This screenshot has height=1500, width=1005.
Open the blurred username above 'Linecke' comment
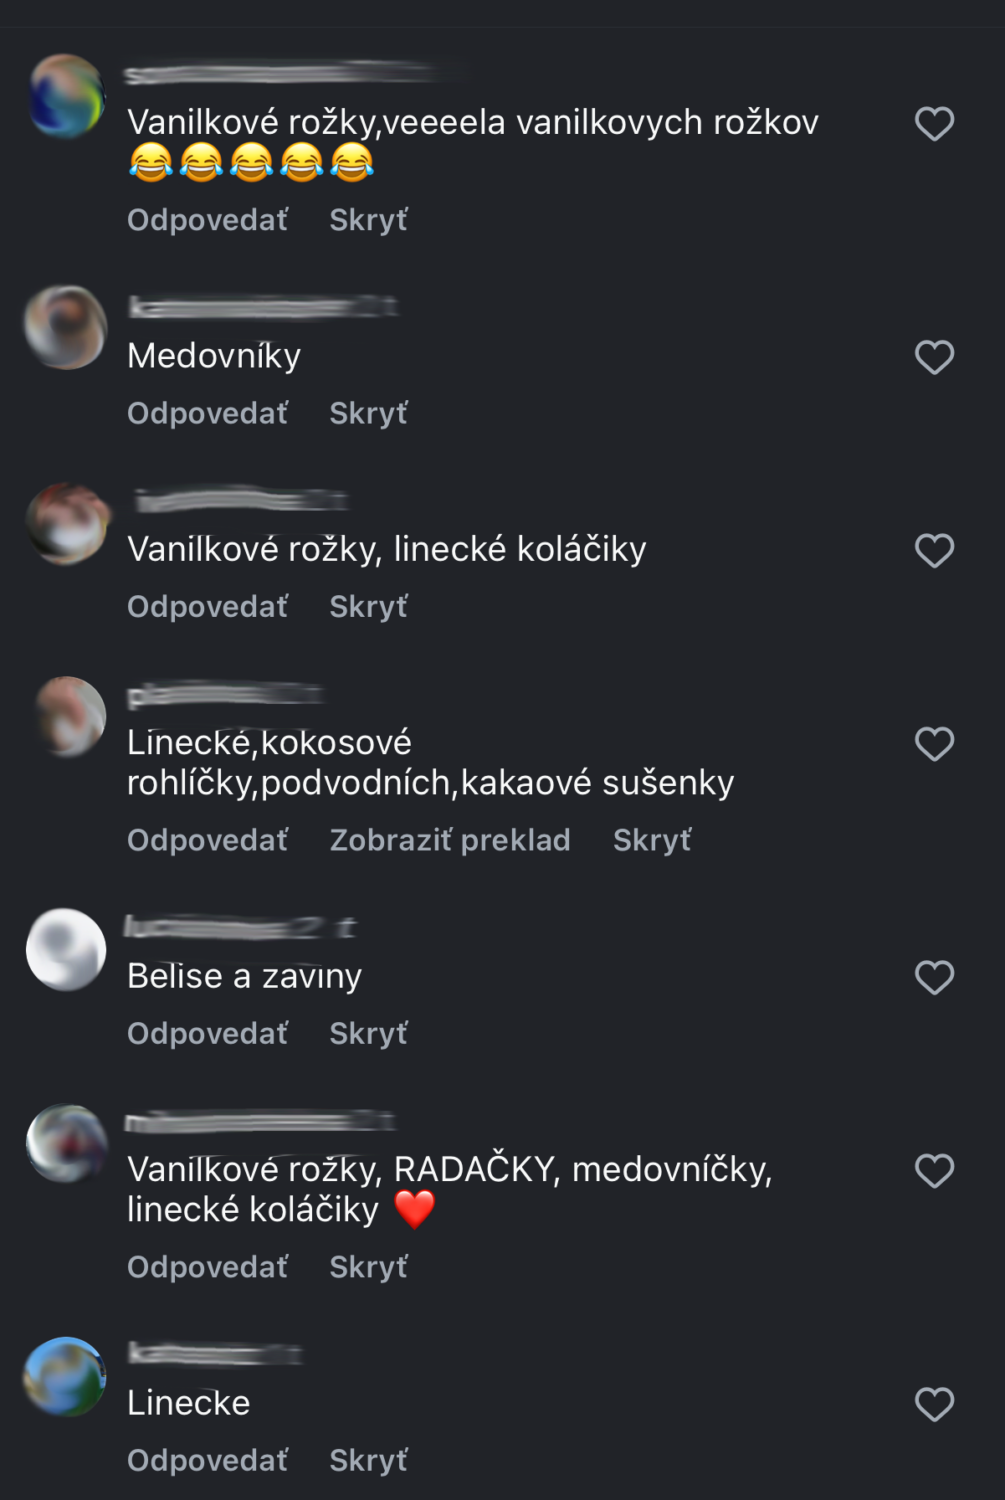215,1354
